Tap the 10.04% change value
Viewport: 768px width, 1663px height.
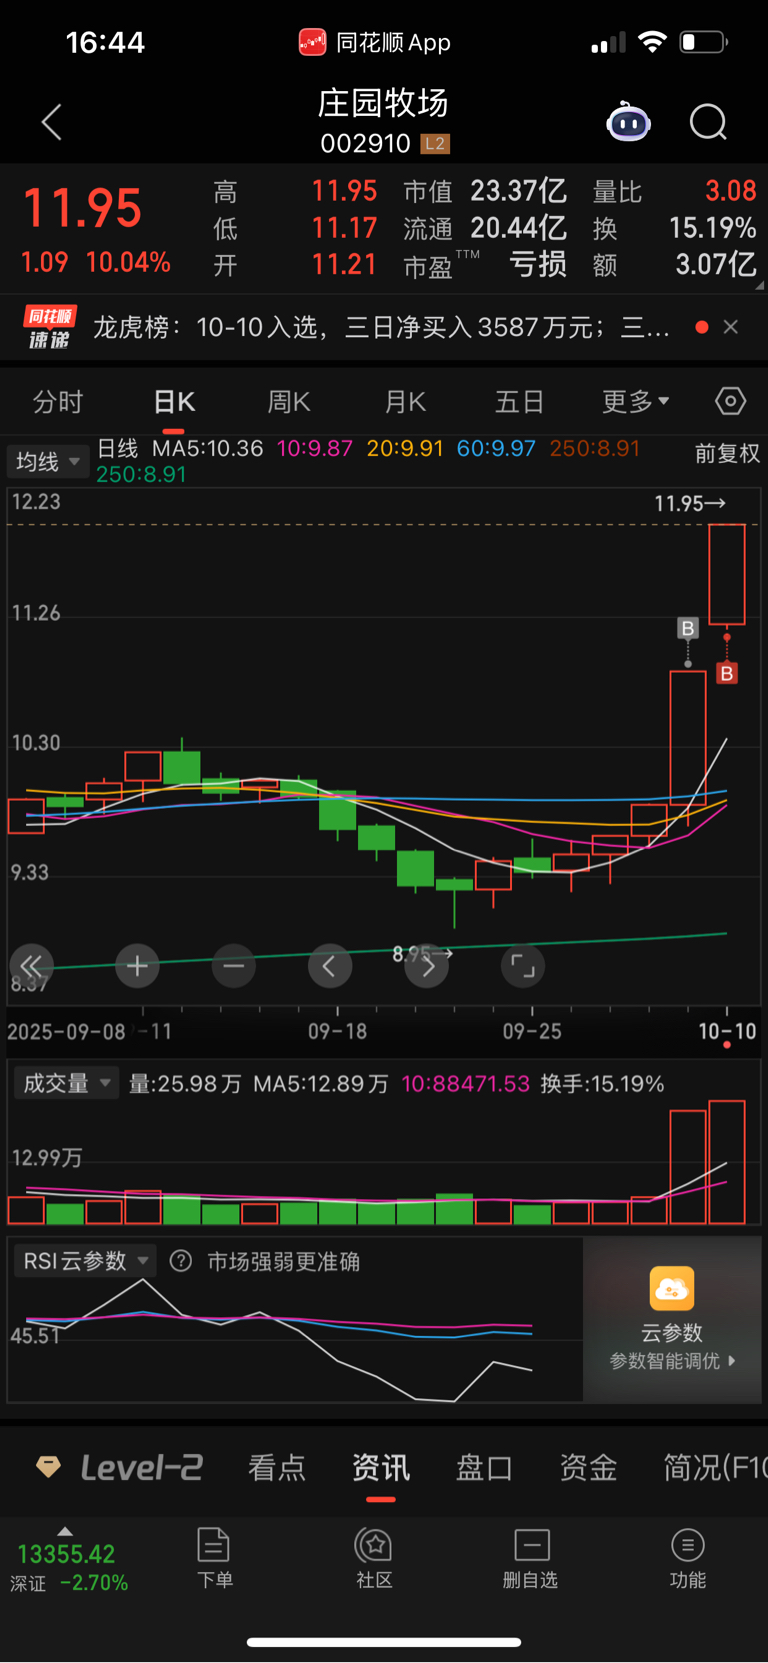point(128,262)
